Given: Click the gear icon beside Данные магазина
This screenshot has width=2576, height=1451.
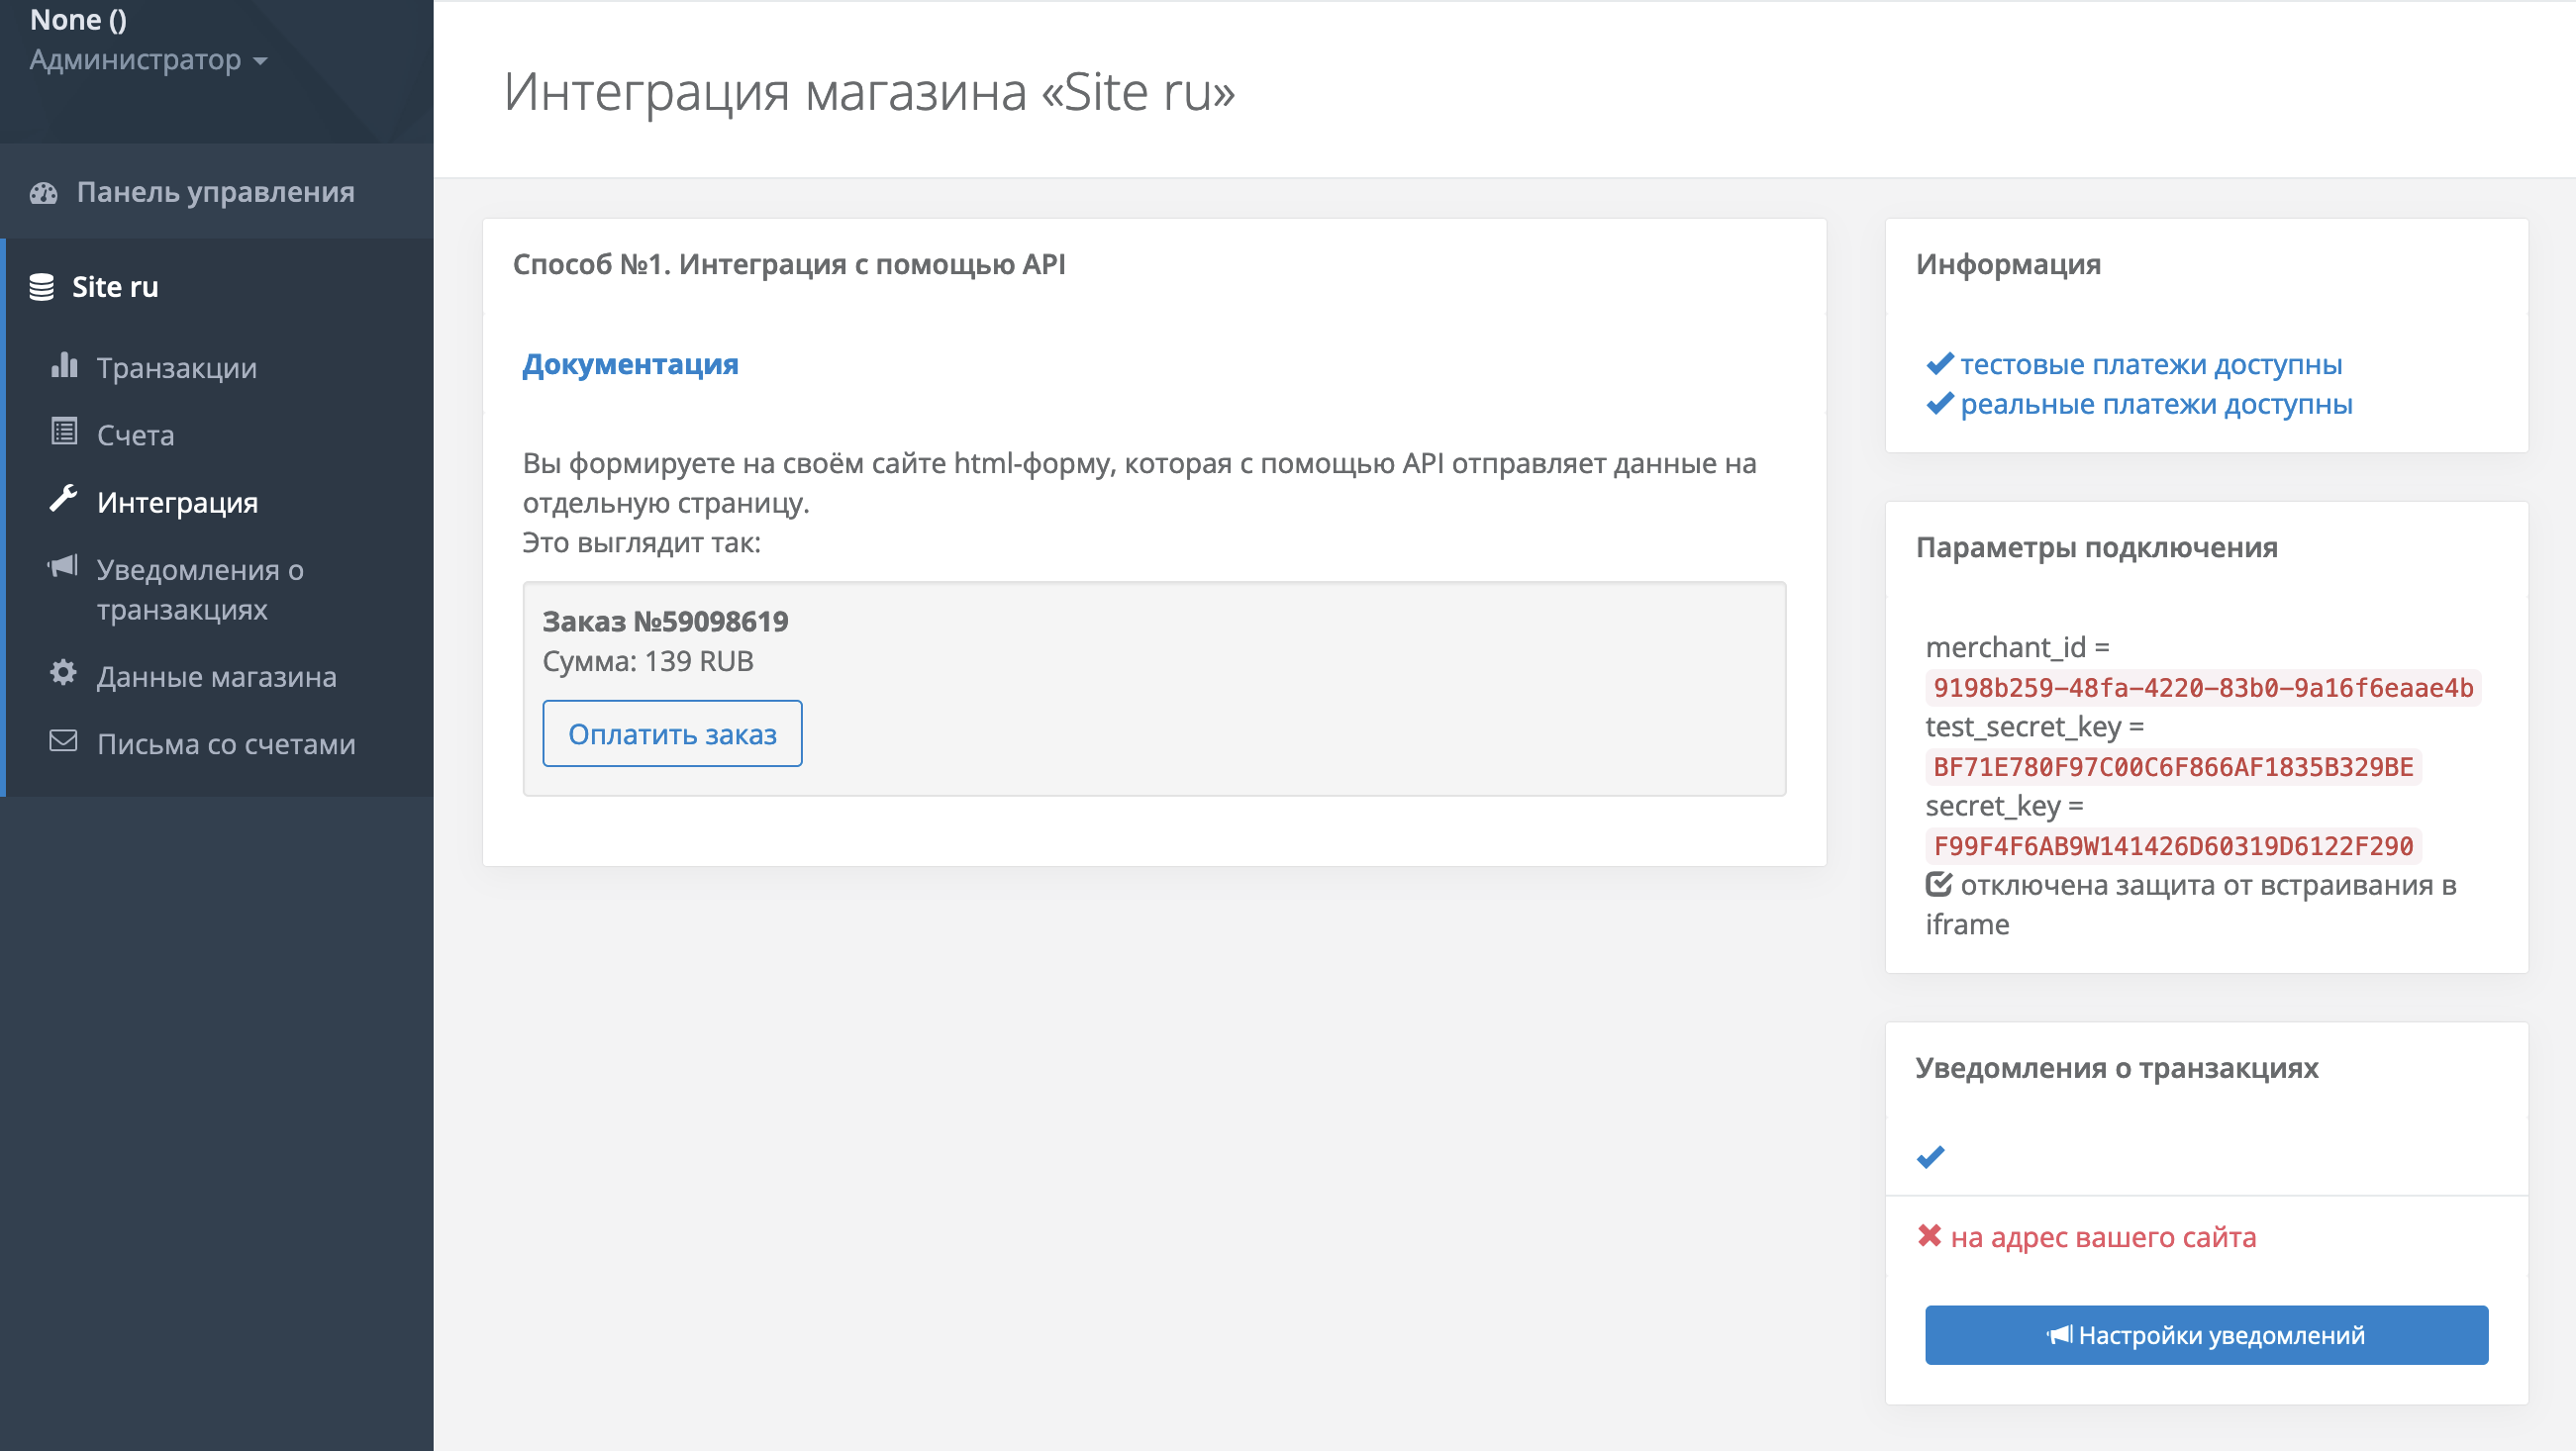Looking at the screenshot, I should 64,674.
